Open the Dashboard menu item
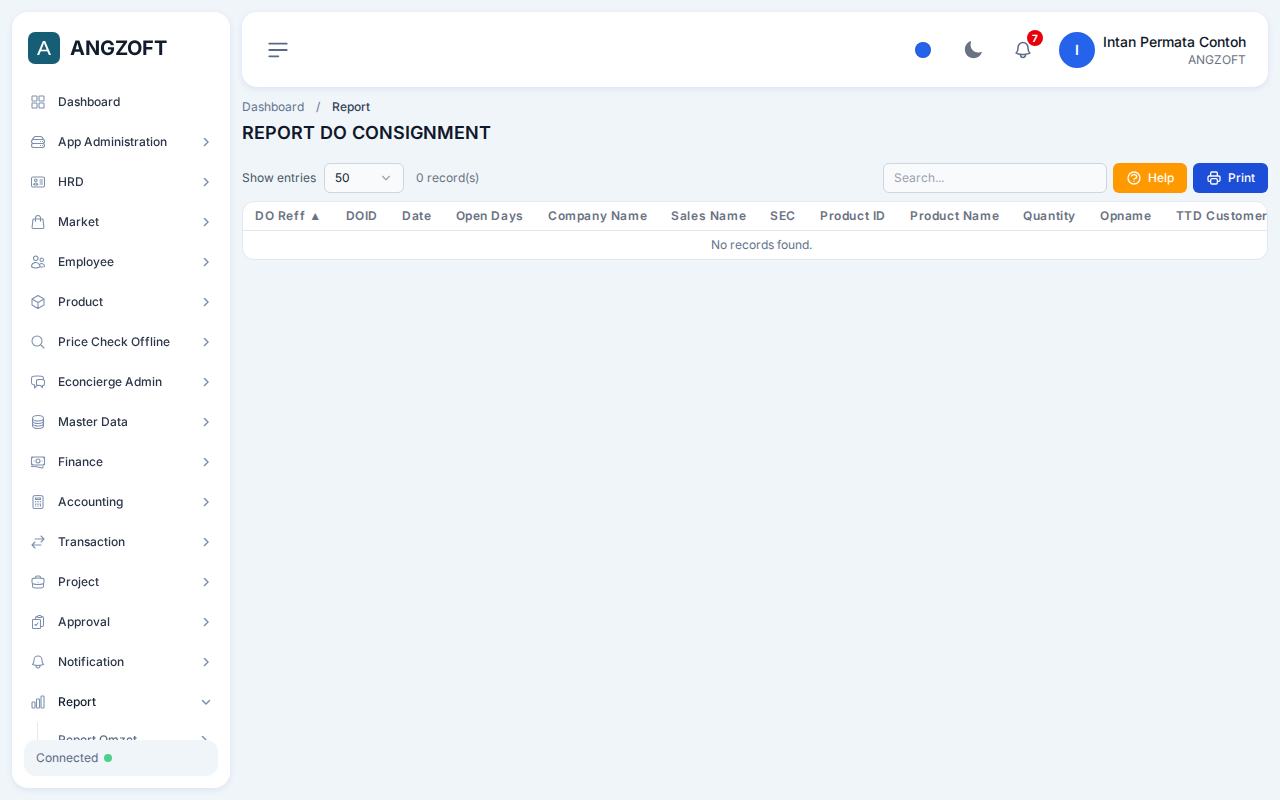This screenshot has width=1280, height=800. coord(121,102)
